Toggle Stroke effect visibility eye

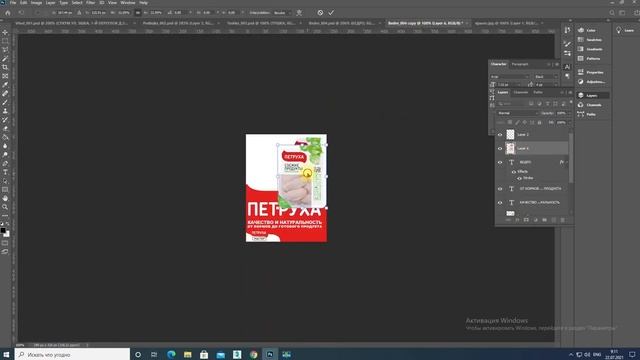(x=519, y=178)
